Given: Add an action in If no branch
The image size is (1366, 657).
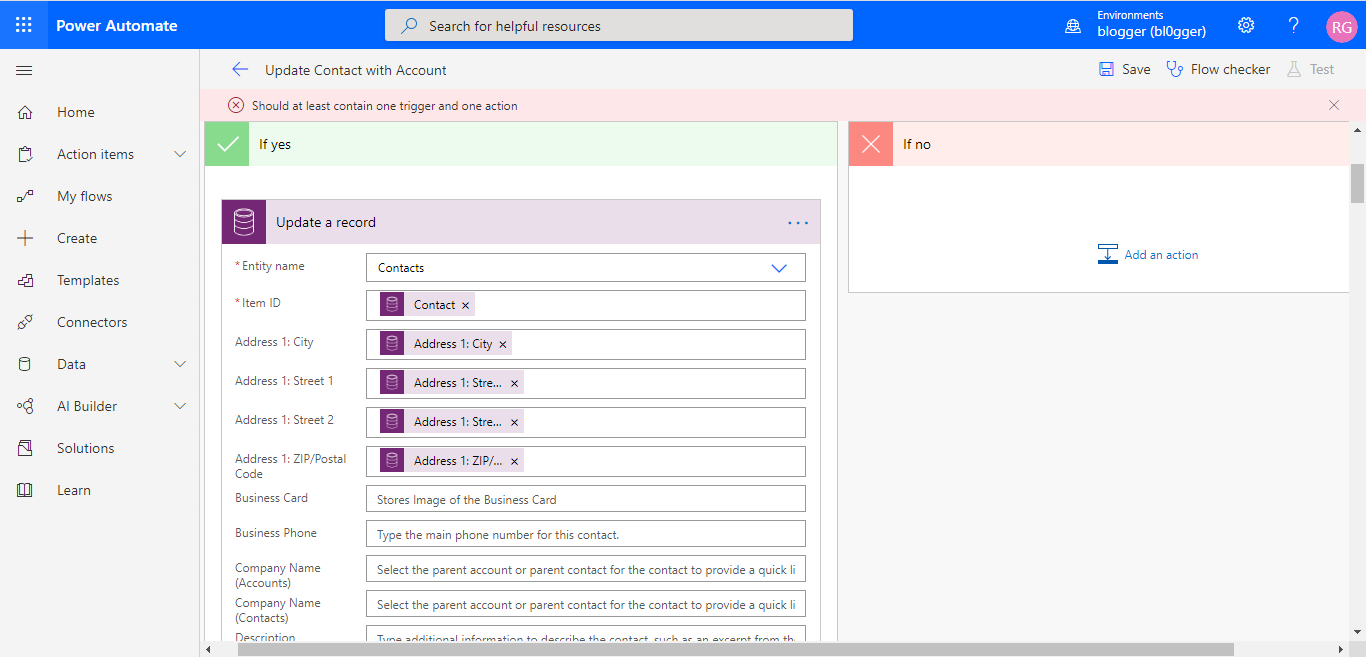Looking at the screenshot, I should (x=1148, y=254).
